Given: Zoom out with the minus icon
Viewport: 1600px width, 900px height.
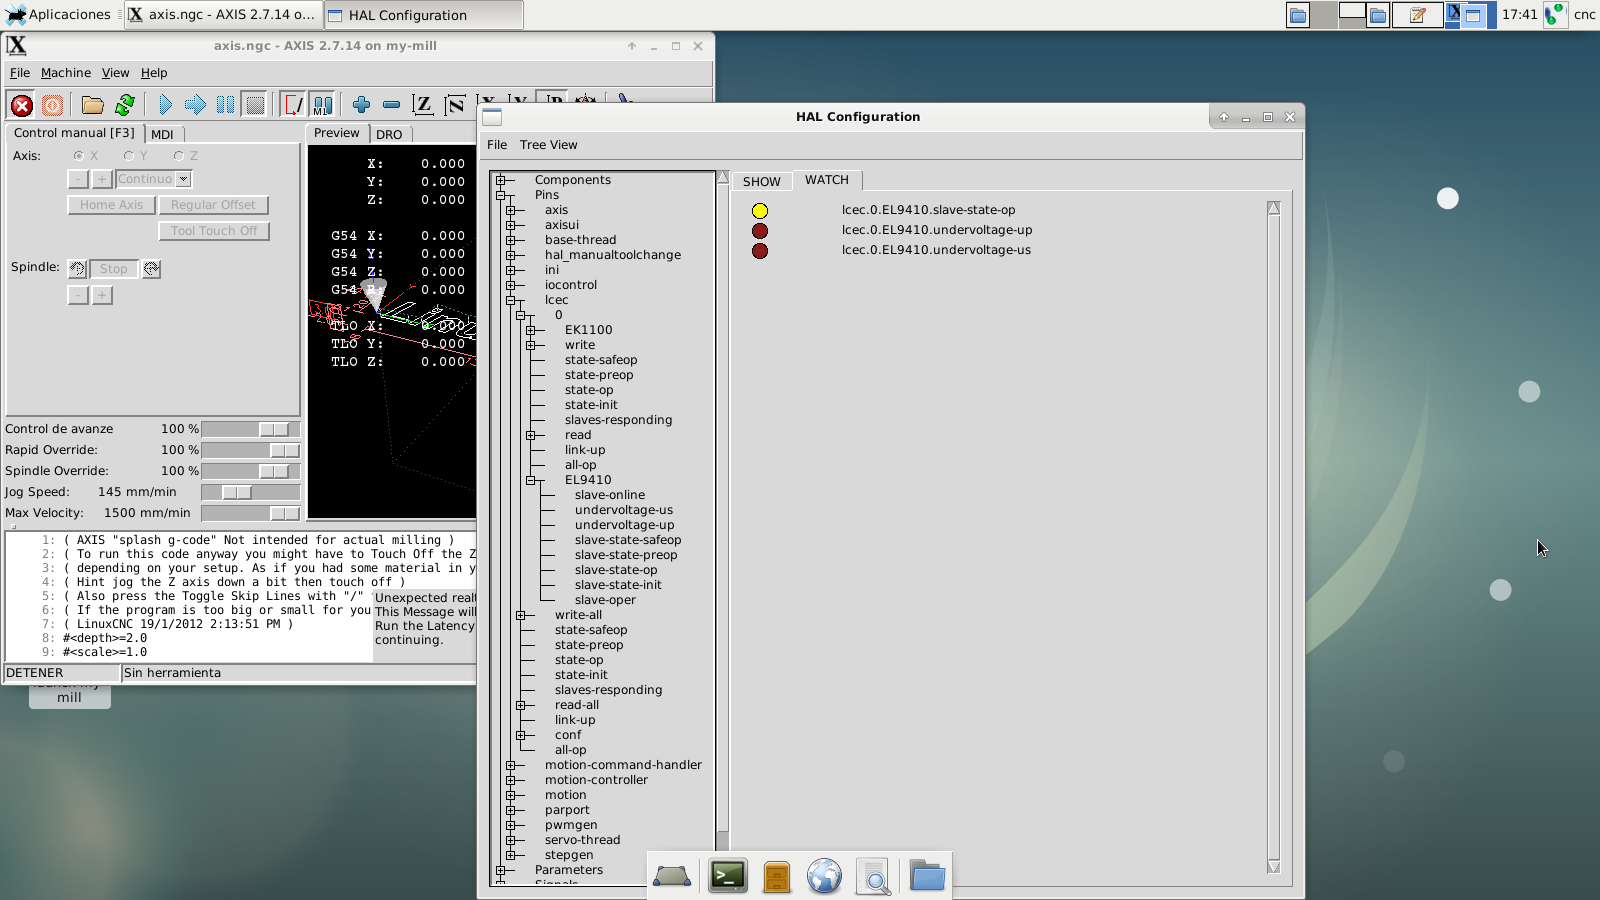Looking at the screenshot, I should click(x=392, y=105).
